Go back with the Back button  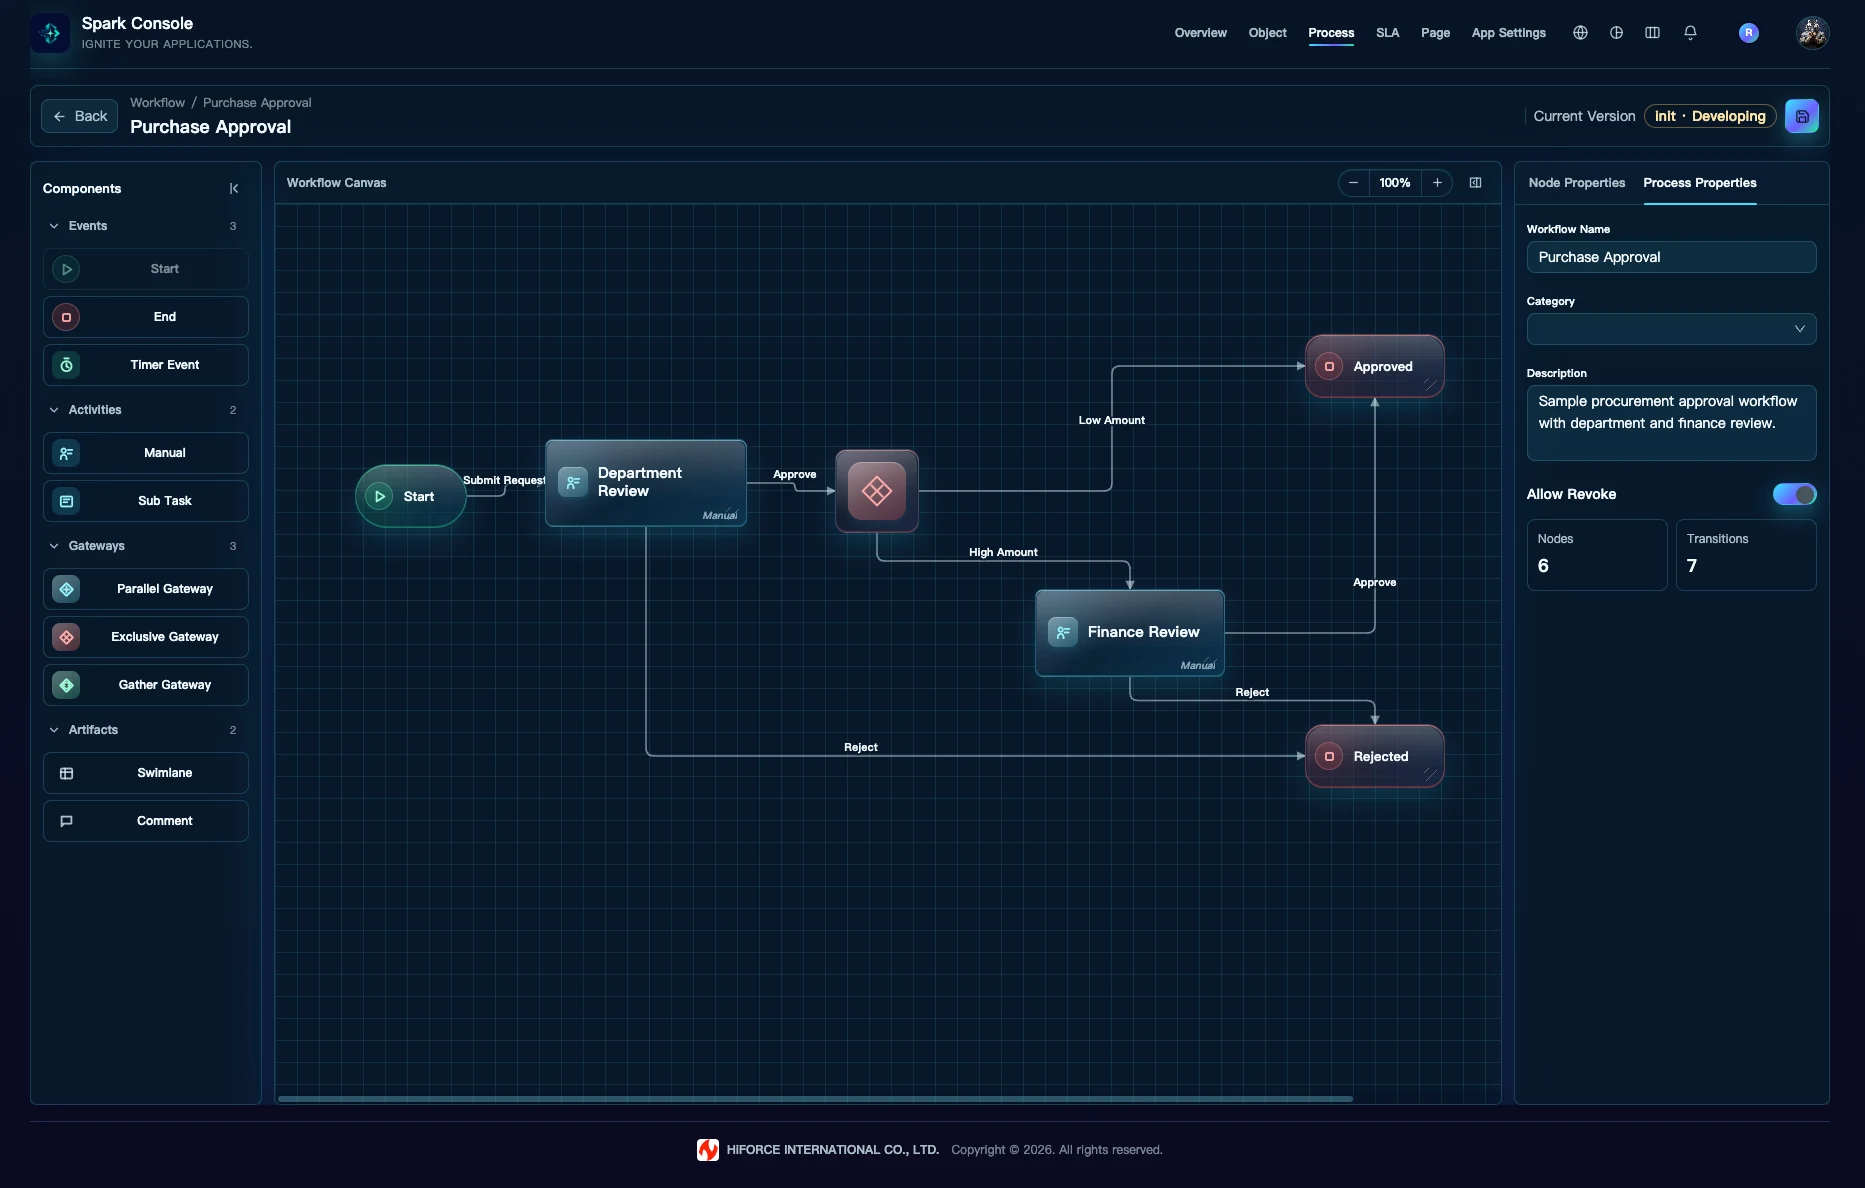click(79, 116)
